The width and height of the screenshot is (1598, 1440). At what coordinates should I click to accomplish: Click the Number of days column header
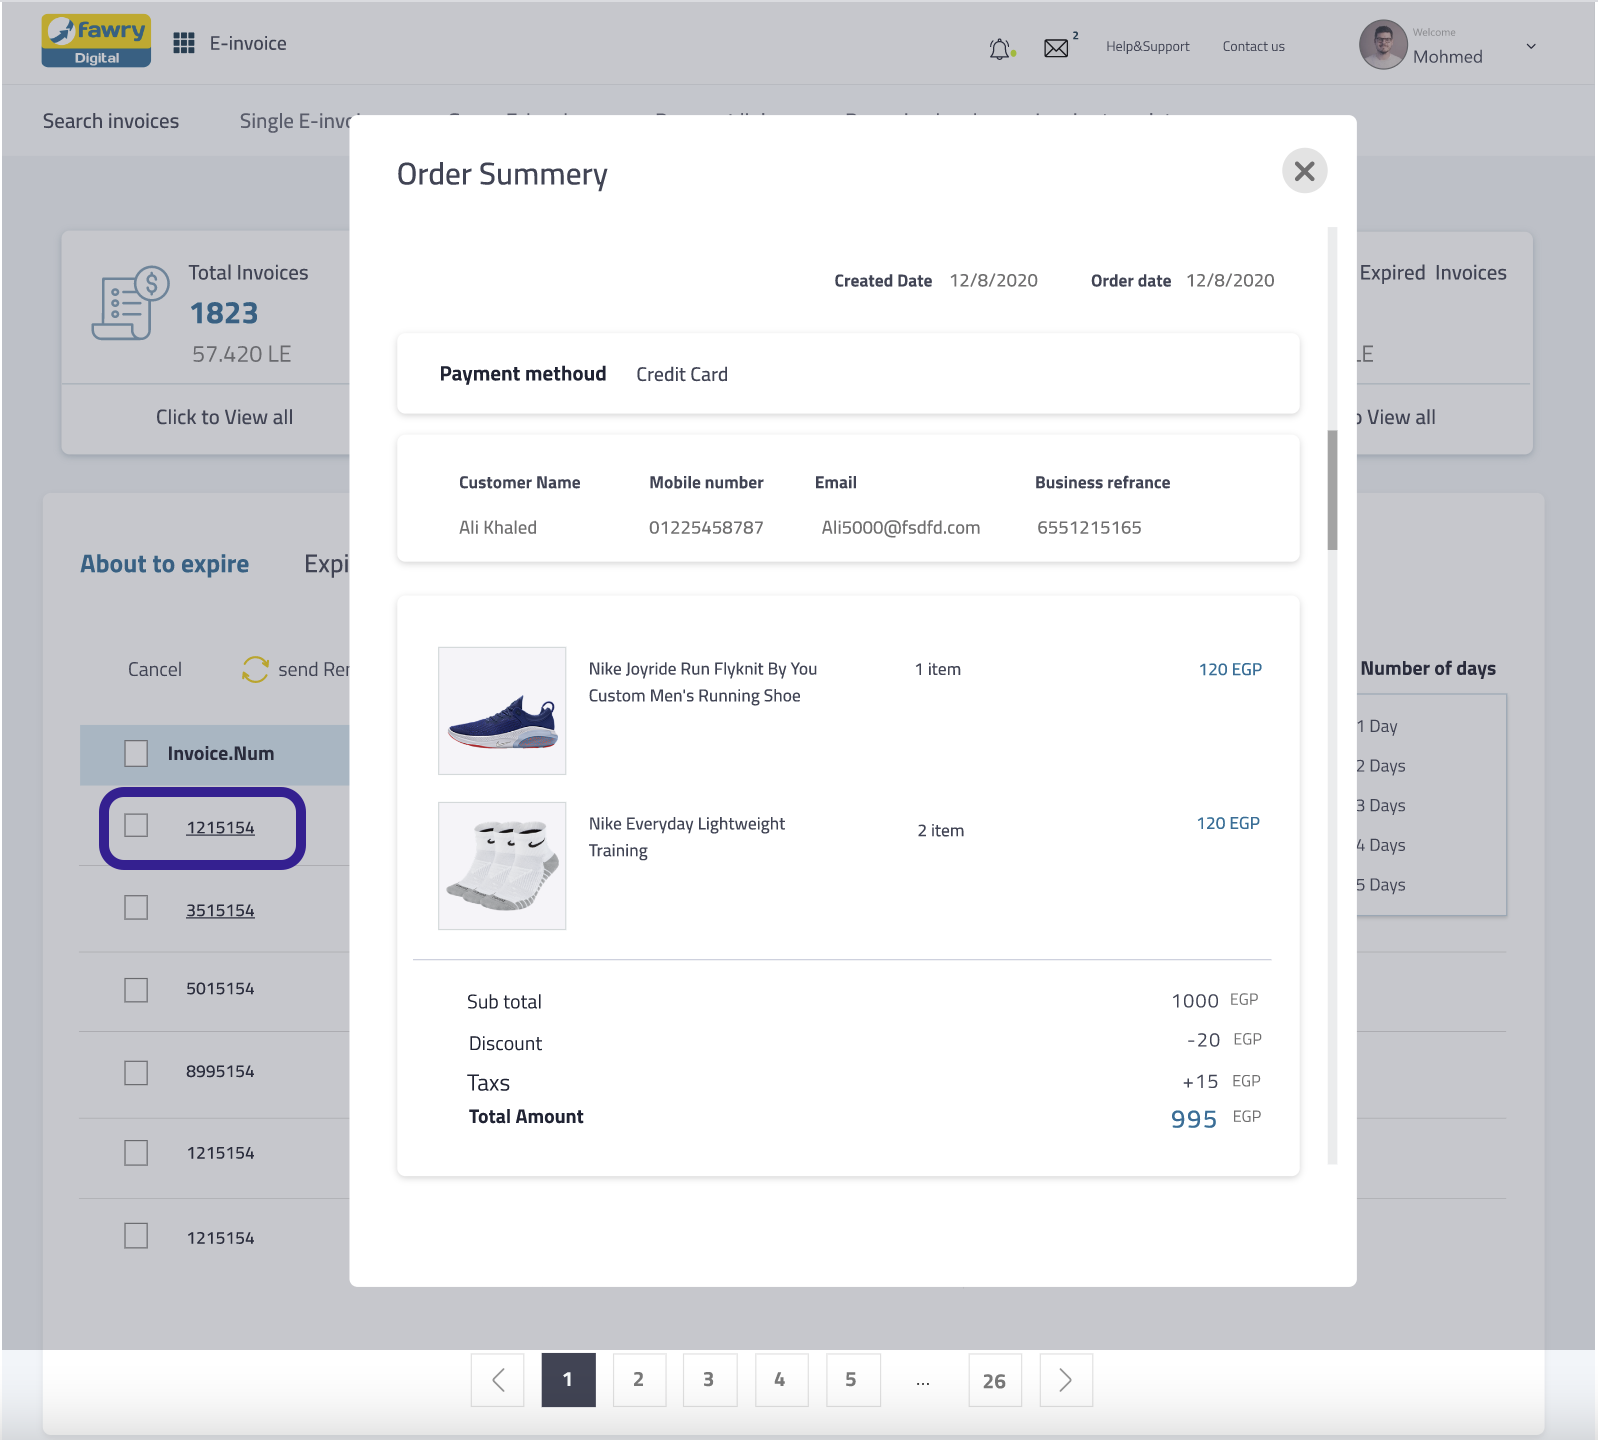1428,668
